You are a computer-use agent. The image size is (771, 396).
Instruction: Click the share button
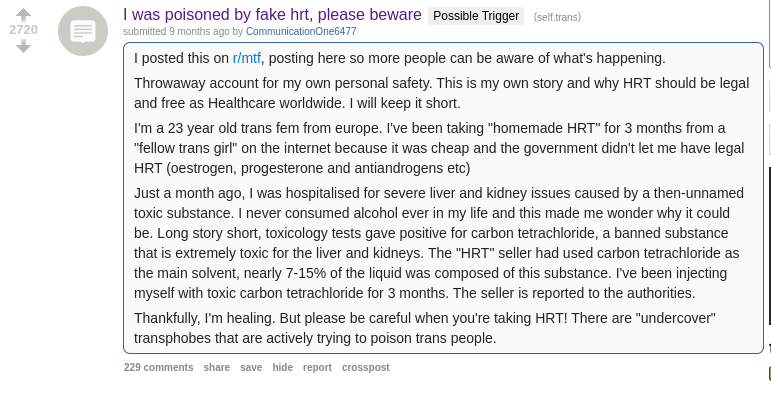pos(216,367)
